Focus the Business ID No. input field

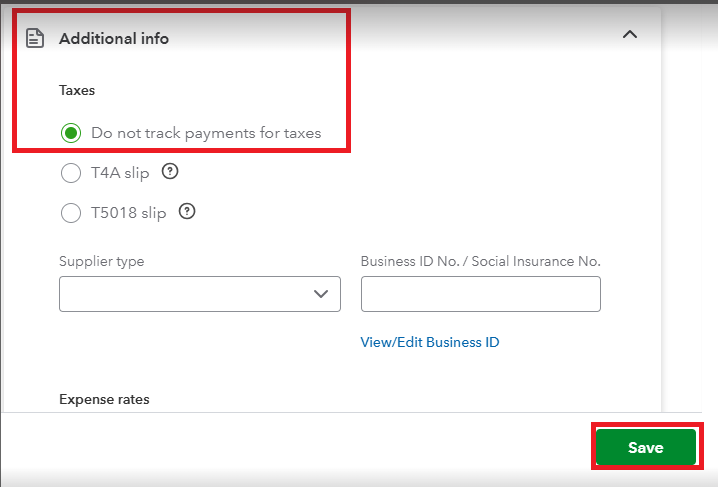coord(480,294)
